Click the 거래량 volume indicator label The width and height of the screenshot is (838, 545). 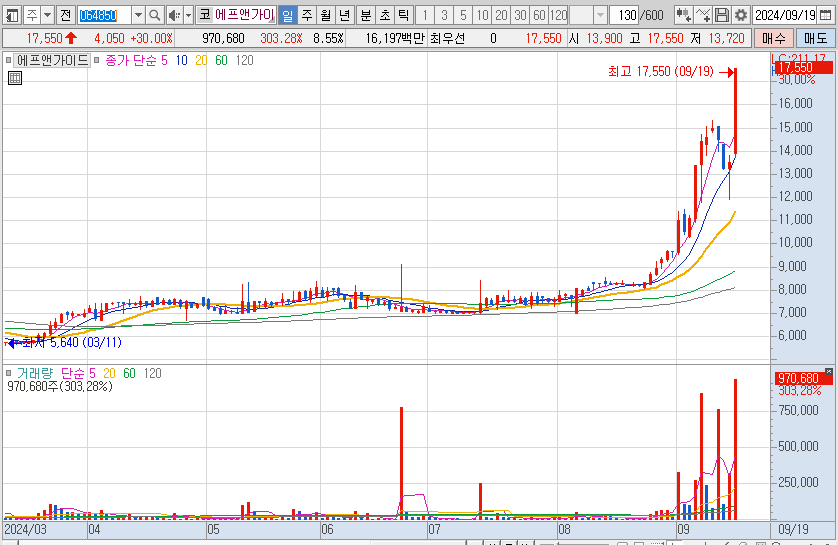35,373
